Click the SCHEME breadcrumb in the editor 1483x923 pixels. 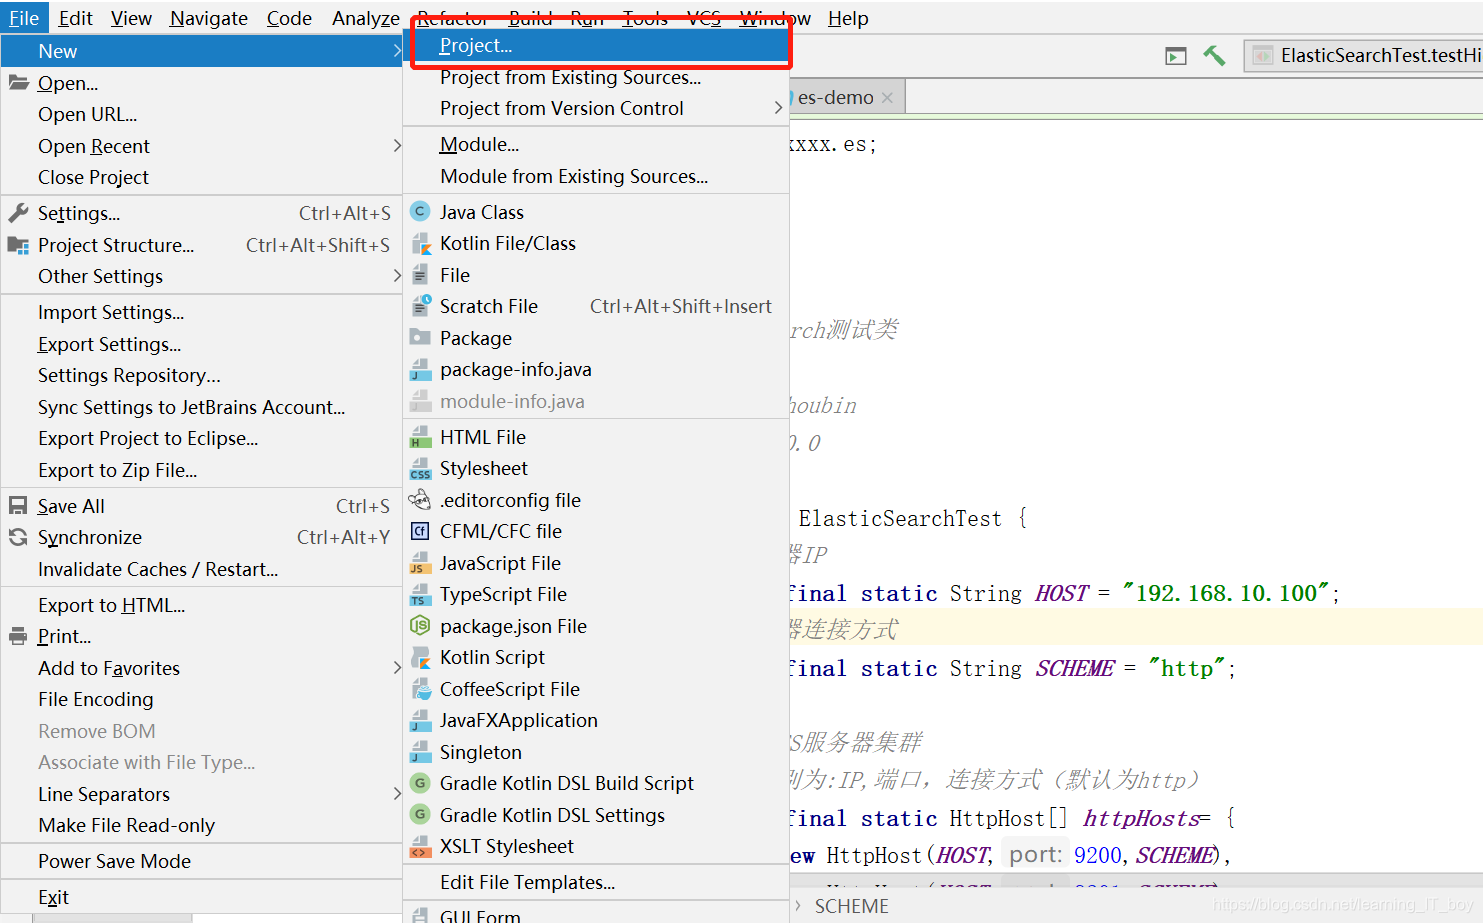[851, 906]
